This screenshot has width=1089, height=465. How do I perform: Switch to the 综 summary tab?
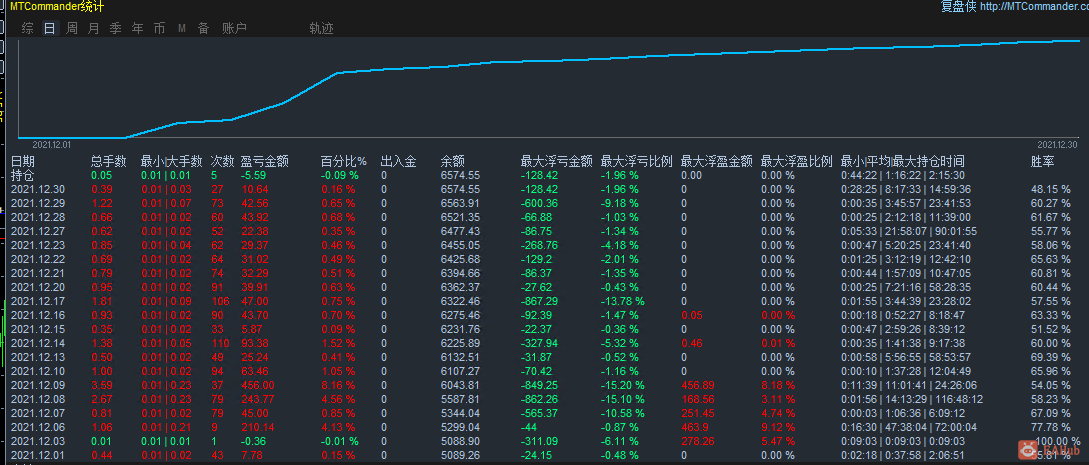coord(27,28)
